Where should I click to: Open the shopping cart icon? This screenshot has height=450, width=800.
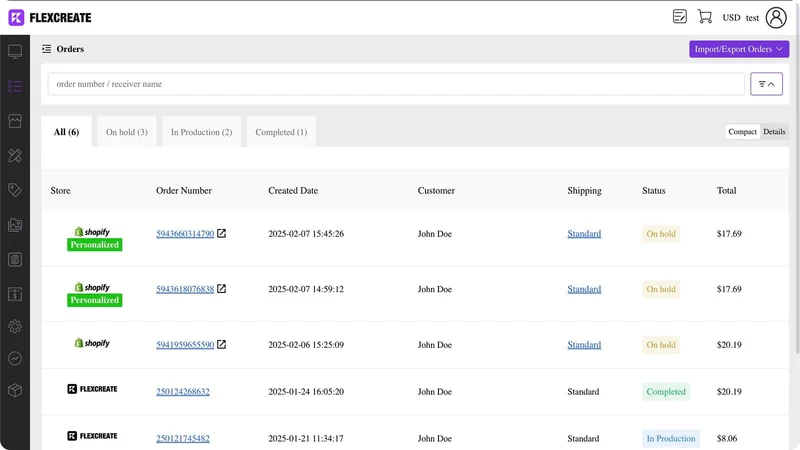pos(705,17)
